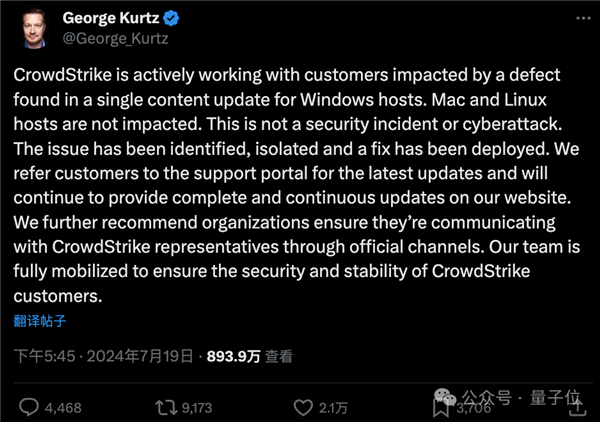600x422 pixels.
Task: Open the three-dot more options menu
Action: point(583,18)
